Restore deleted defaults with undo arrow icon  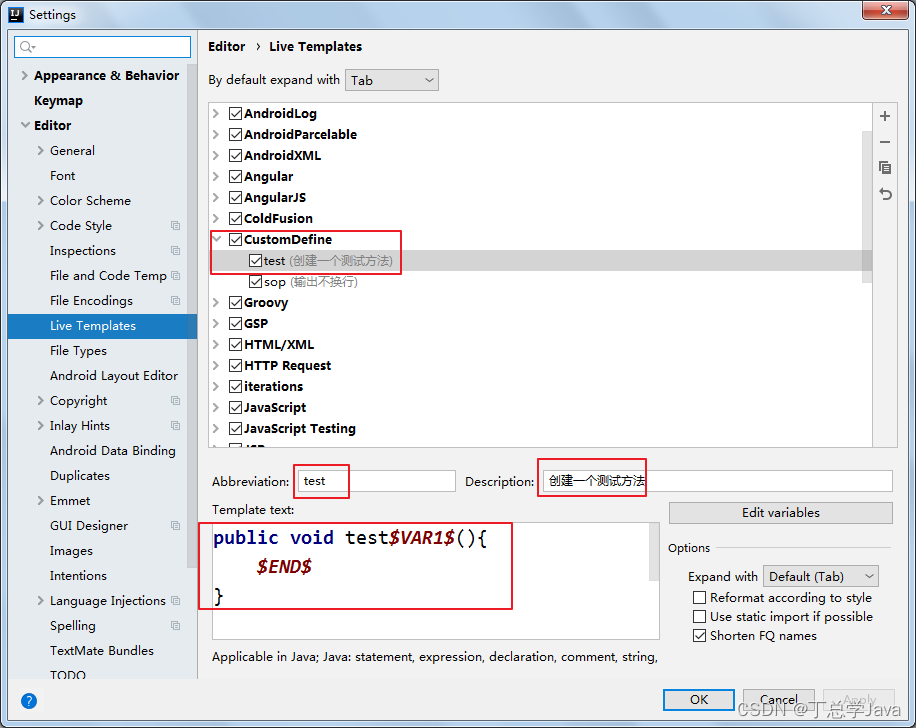885,194
